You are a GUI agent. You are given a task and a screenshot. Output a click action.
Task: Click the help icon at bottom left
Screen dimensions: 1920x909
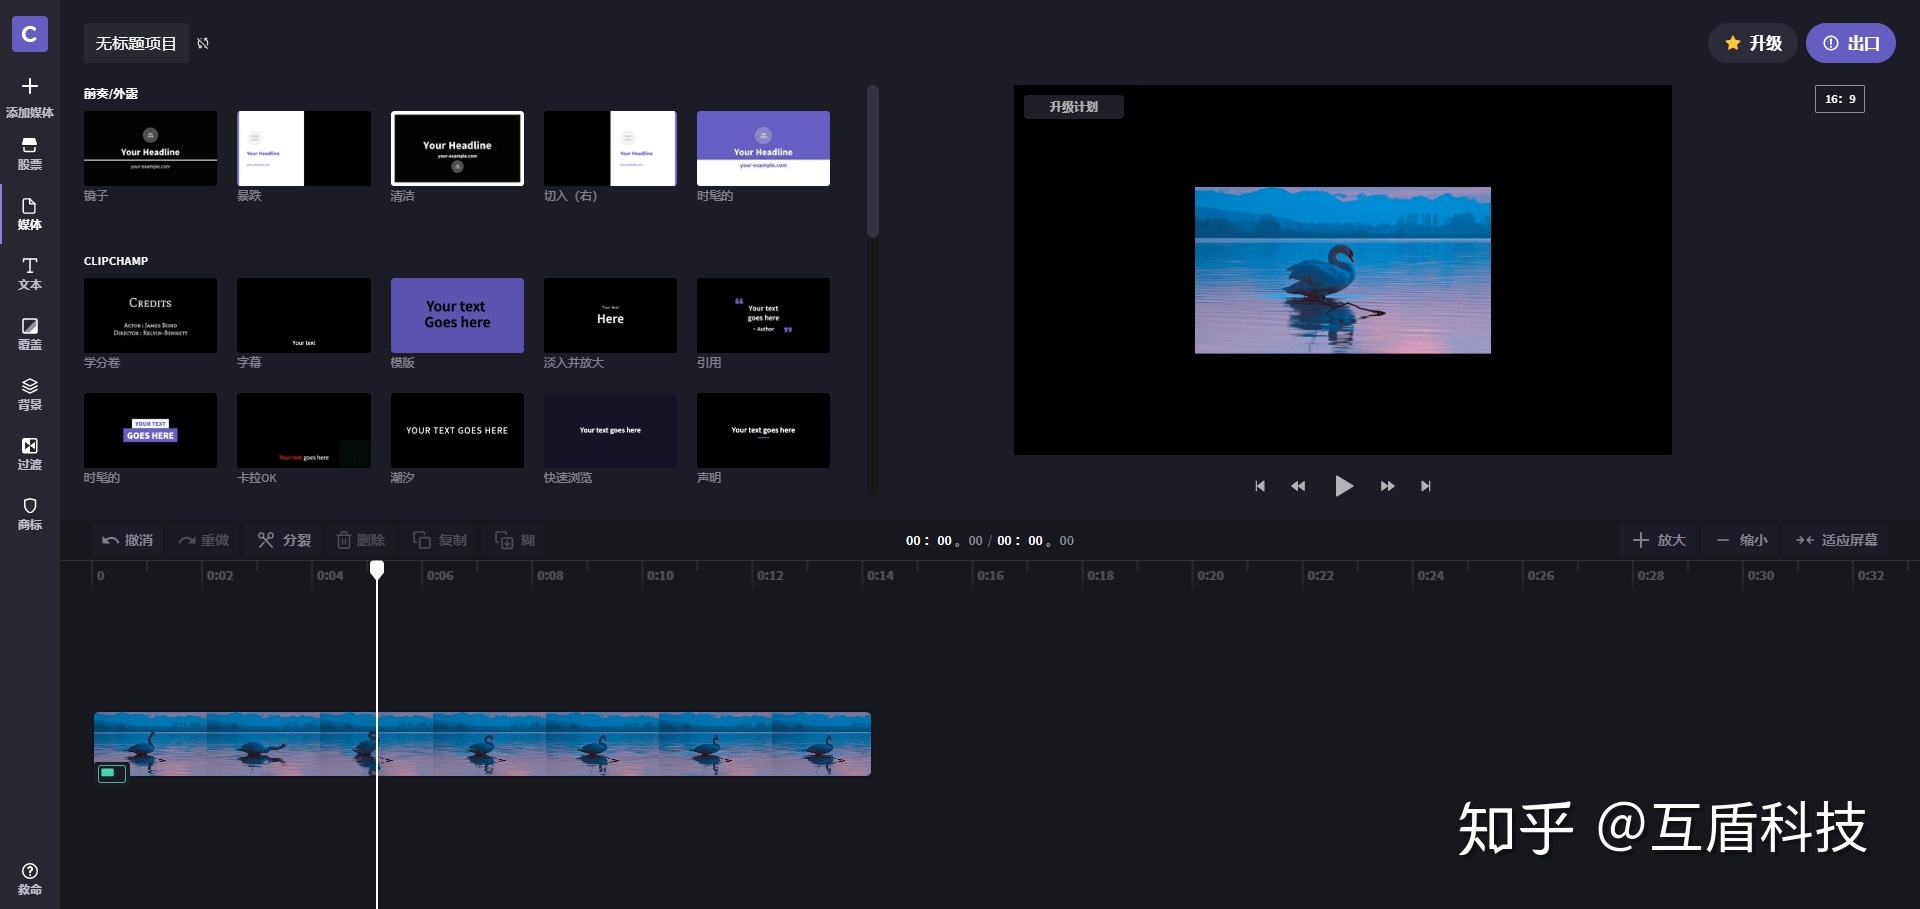[30, 872]
